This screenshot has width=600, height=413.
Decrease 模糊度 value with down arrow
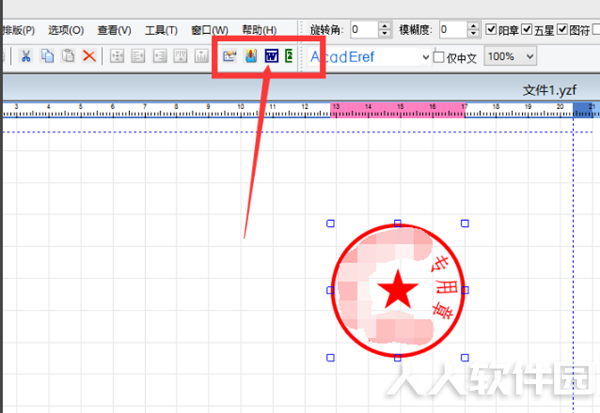[473, 33]
